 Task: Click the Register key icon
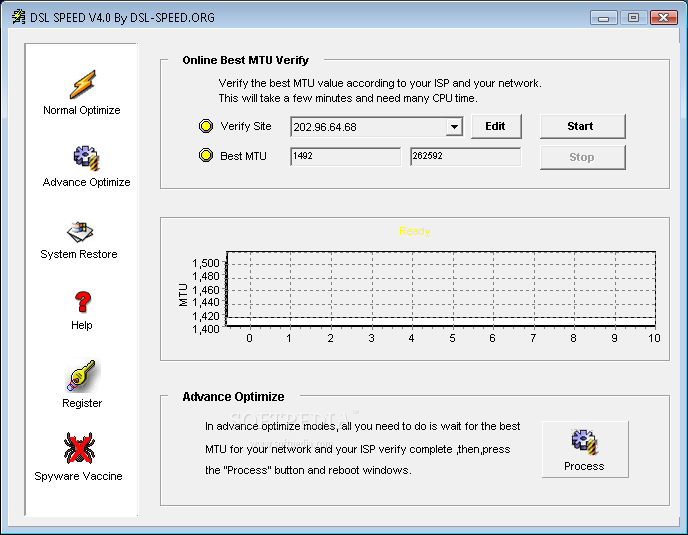tap(83, 376)
